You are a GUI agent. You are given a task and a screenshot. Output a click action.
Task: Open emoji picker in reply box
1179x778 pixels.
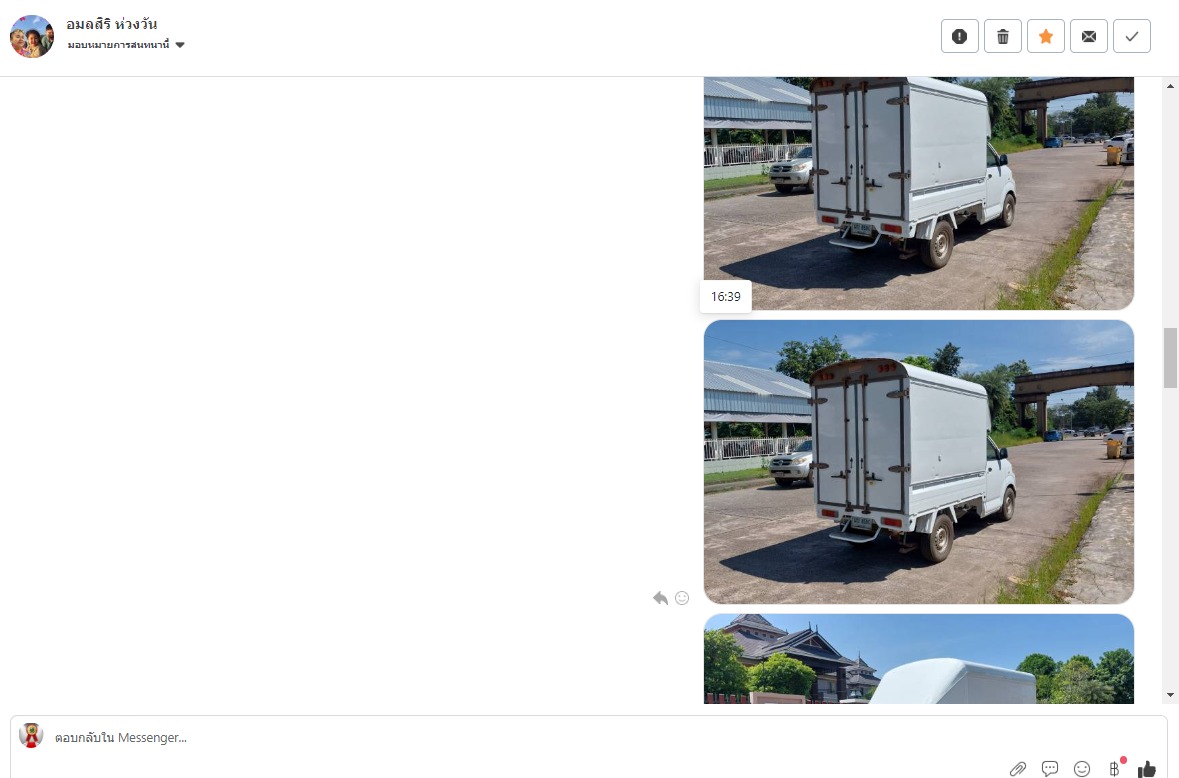tap(1082, 768)
